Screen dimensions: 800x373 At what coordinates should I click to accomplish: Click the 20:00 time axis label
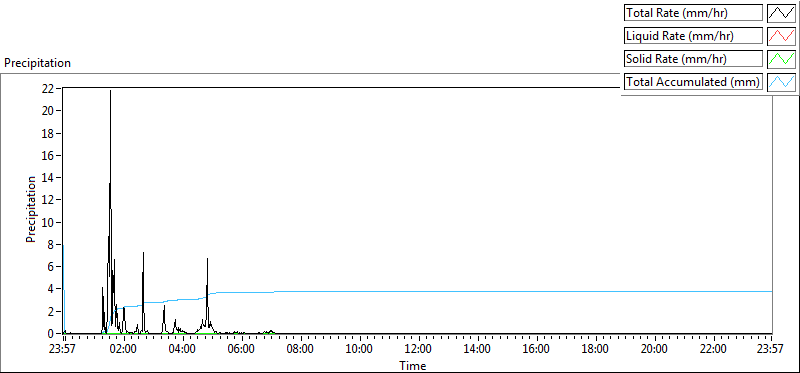pos(654,350)
